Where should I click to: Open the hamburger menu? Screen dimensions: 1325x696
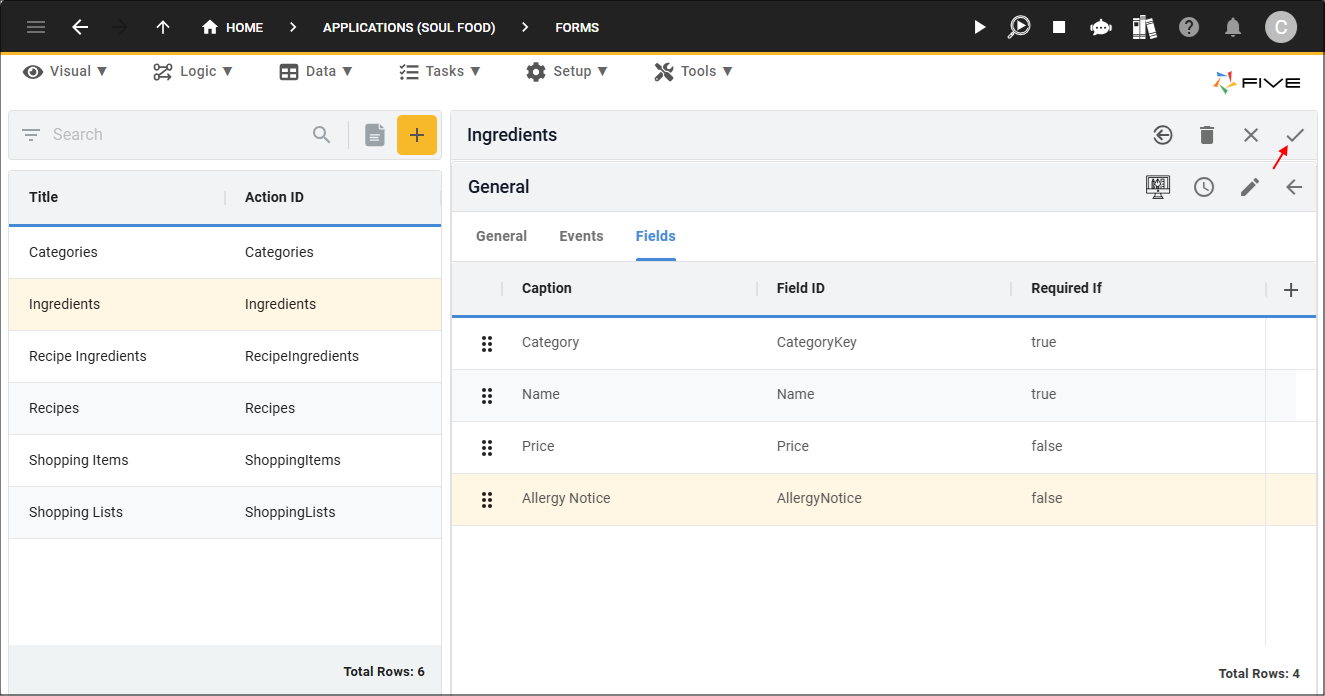pyautogui.click(x=36, y=27)
